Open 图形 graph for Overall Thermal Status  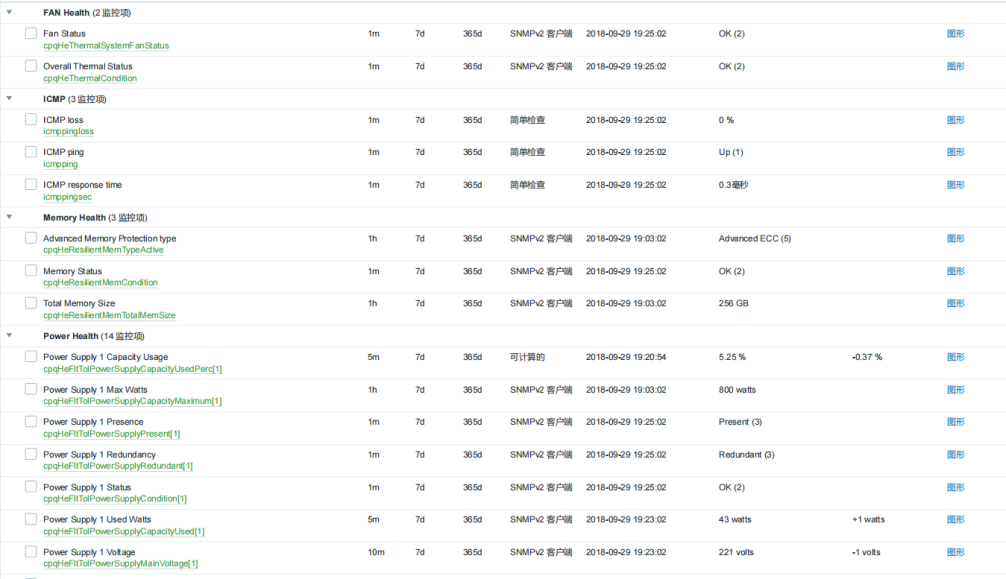point(955,67)
